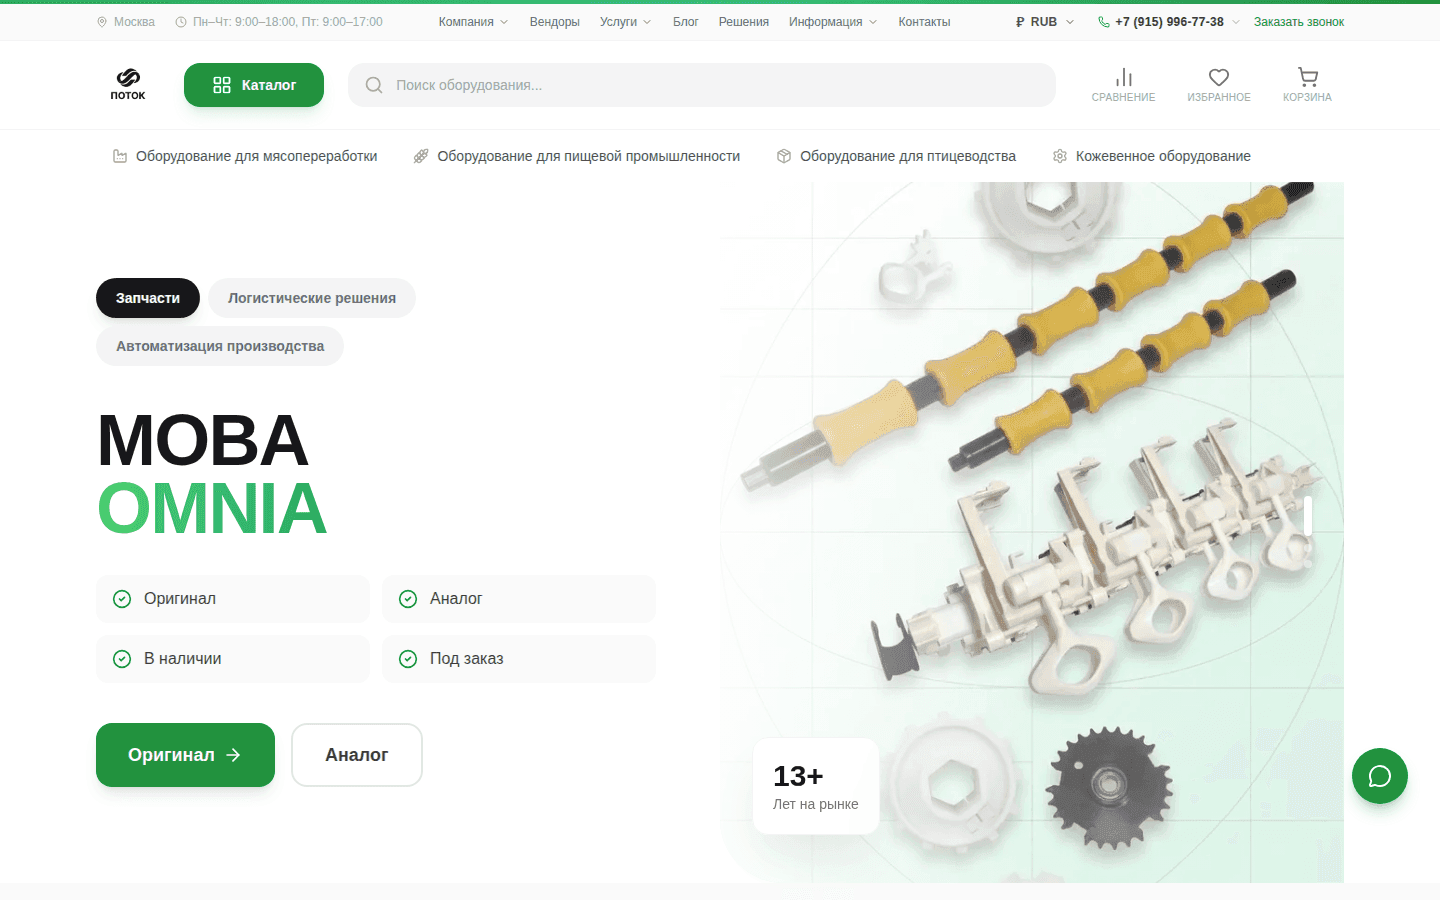Screen dimensions: 1440x900
Task: Switch to Автоматизация производства tab
Action: coord(220,346)
